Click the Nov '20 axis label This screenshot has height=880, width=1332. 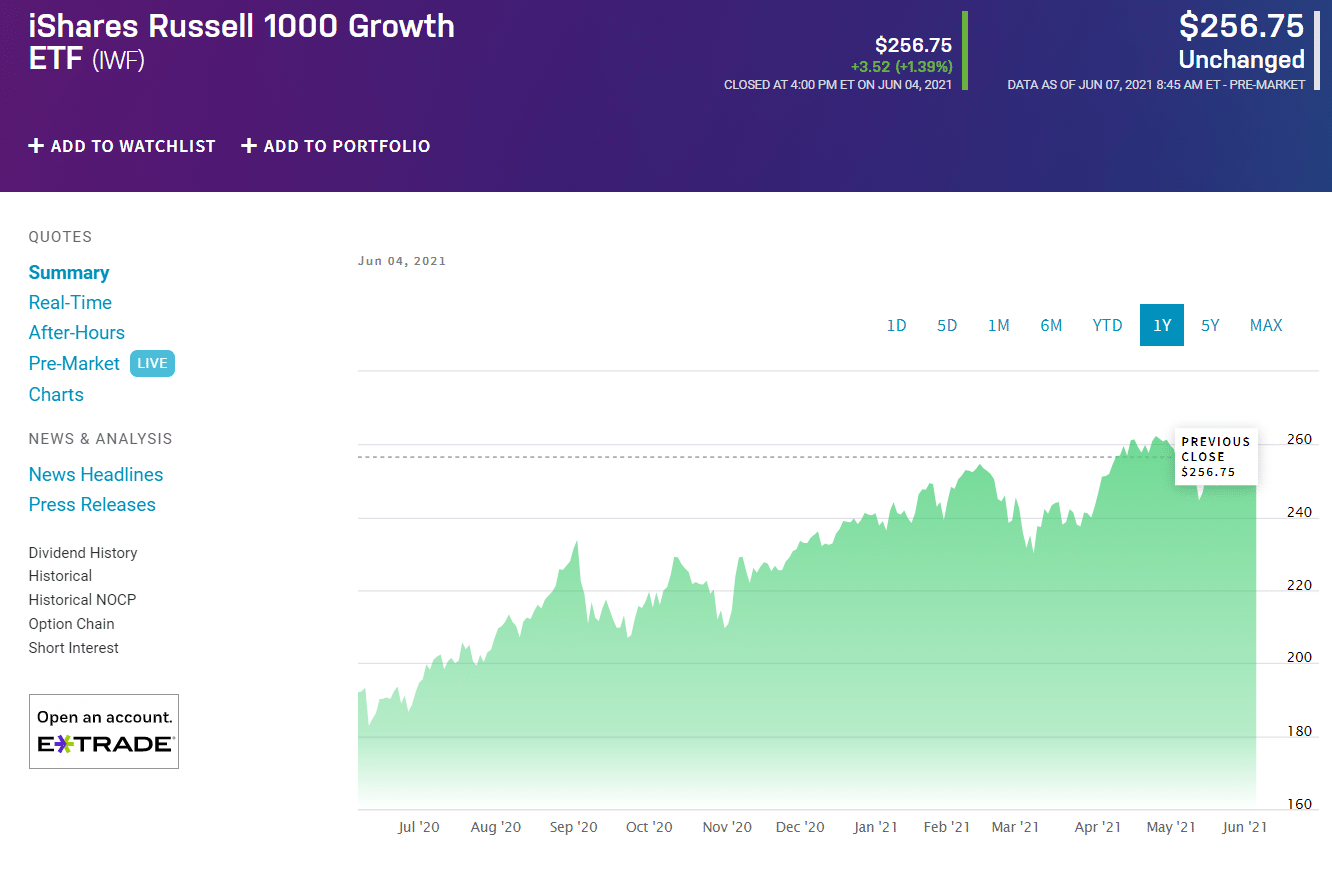[x=727, y=827]
